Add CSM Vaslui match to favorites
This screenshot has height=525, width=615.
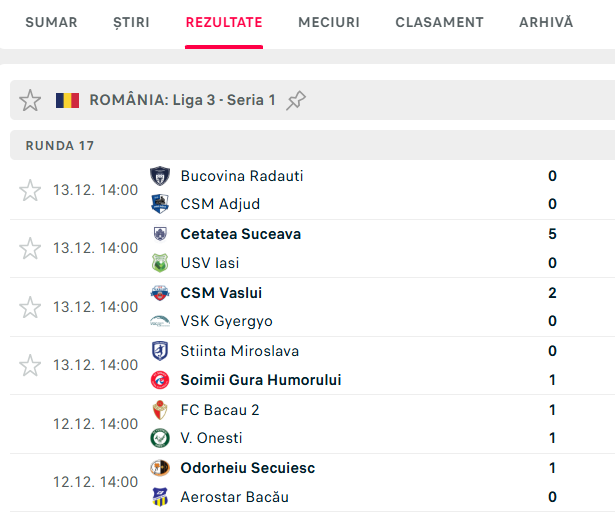click(30, 307)
